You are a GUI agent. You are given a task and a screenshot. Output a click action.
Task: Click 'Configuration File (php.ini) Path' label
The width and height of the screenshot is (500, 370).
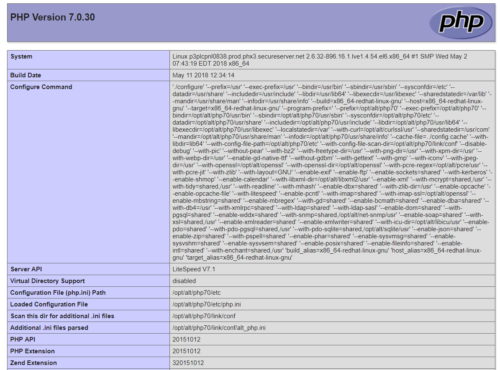click(x=58, y=293)
